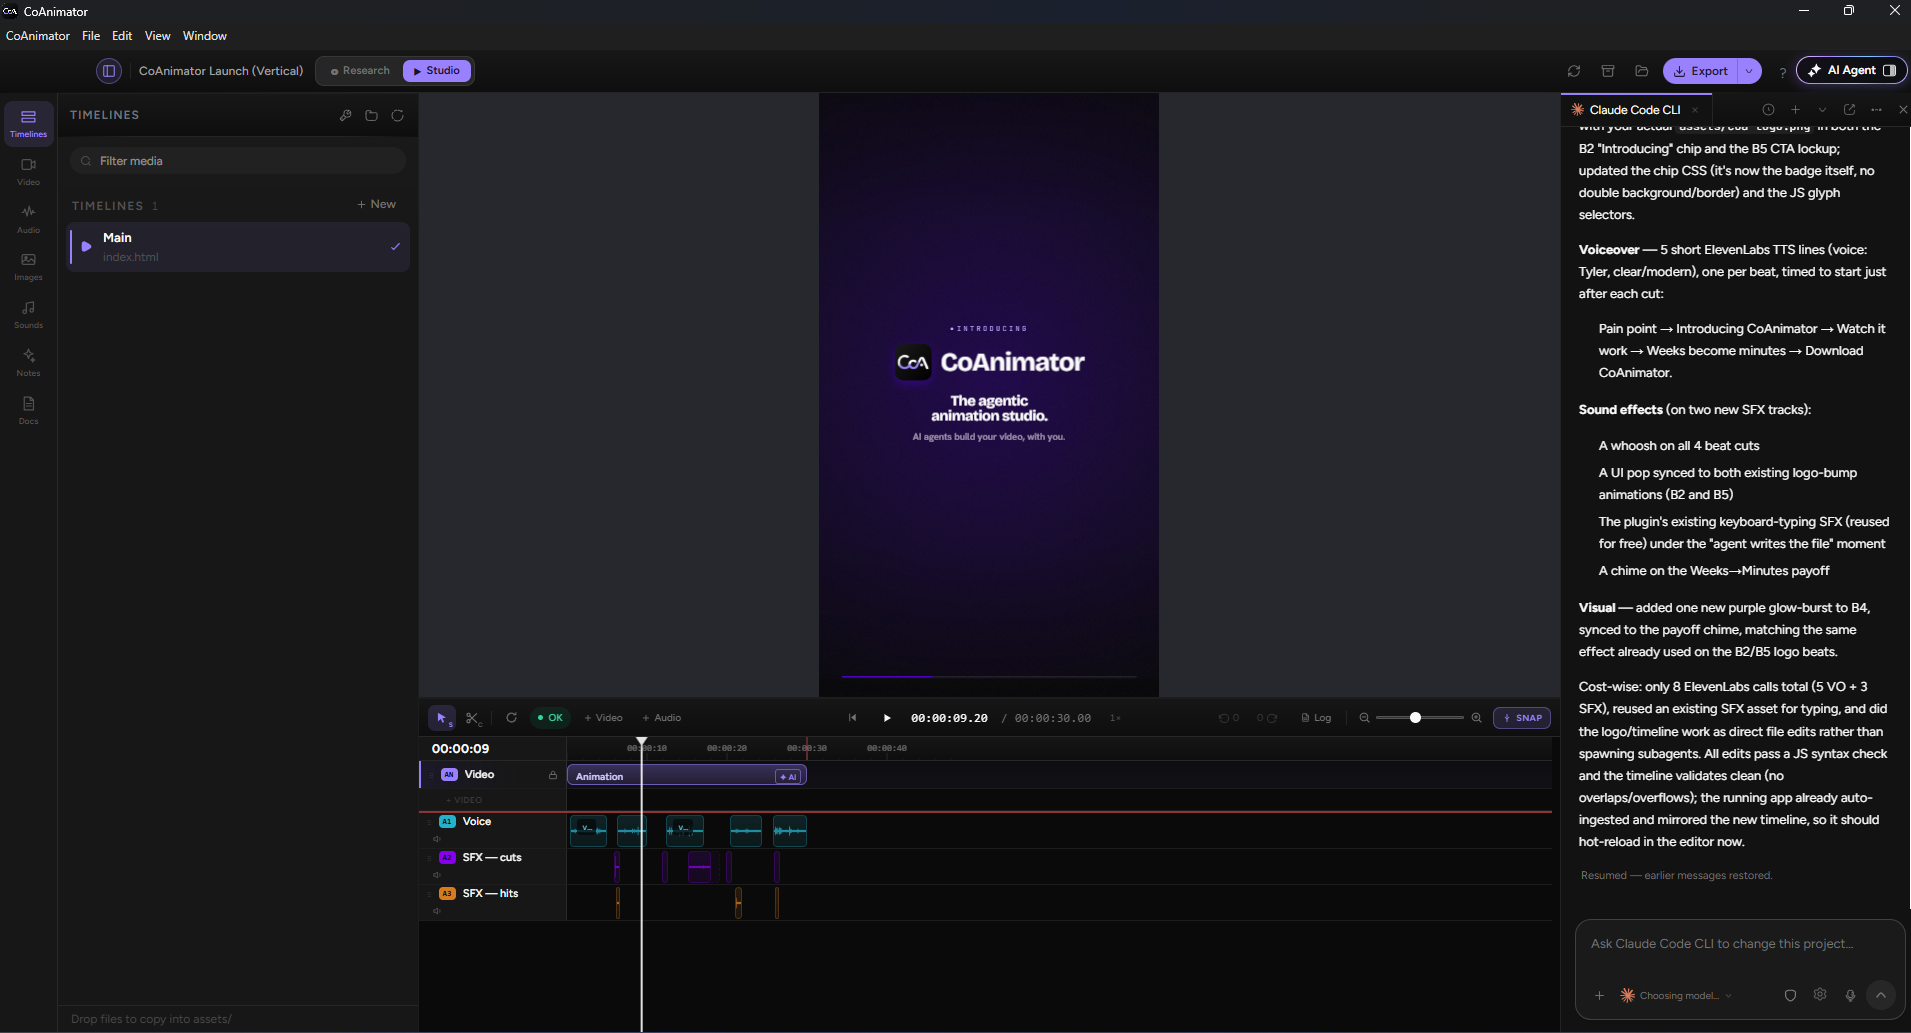Toggle the SNAP button
This screenshot has width=1911, height=1033.
pyautogui.click(x=1522, y=718)
